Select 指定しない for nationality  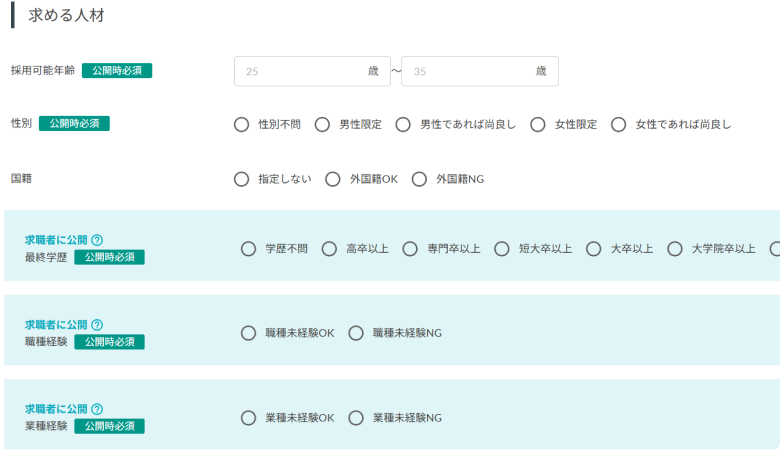[x=241, y=179]
